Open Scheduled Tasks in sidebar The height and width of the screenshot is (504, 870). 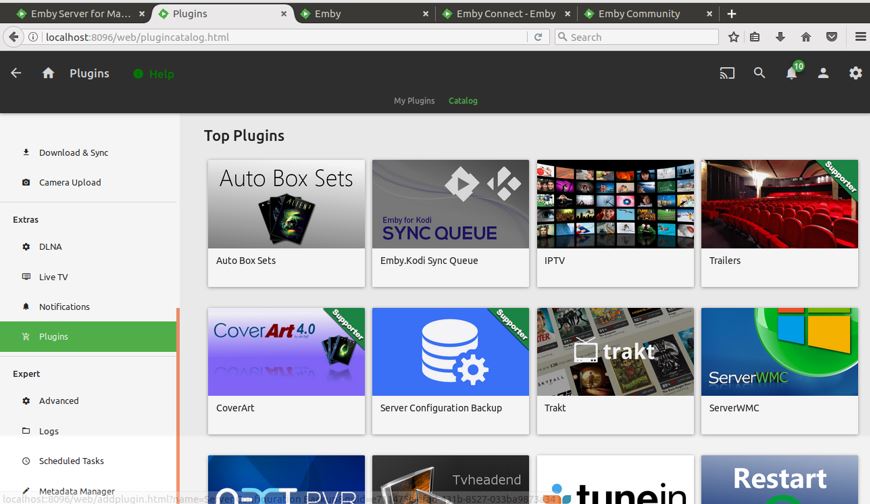(89, 461)
